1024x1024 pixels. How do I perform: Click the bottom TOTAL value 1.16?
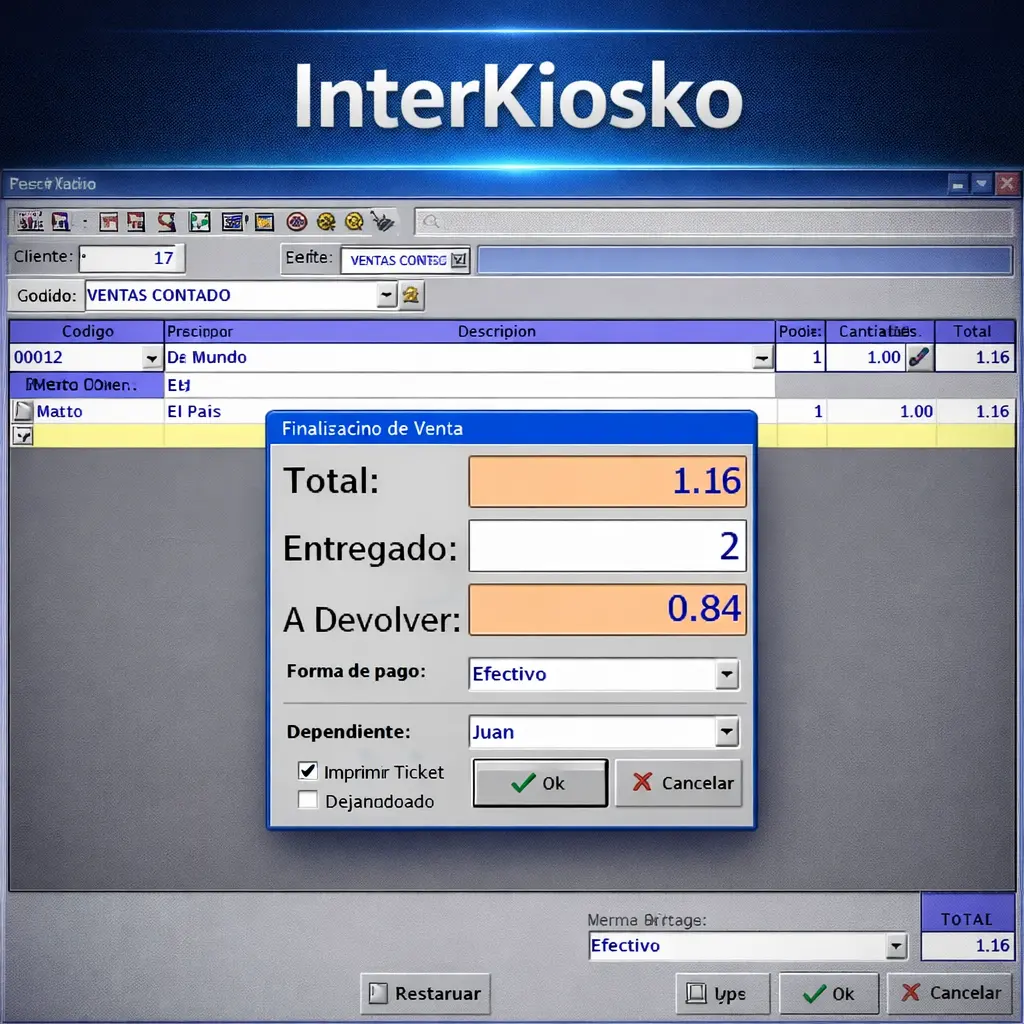pos(968,946)
